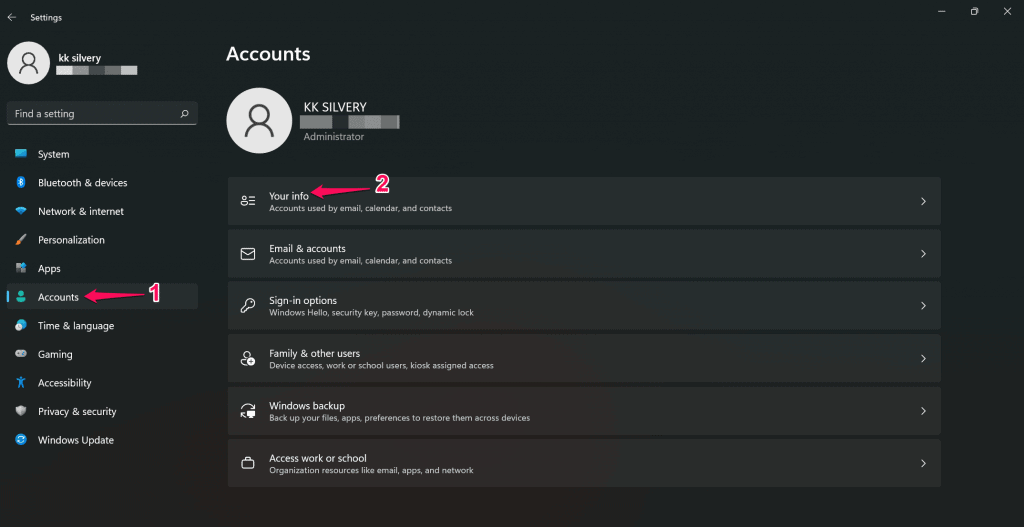1024x527 pixels.
Task: Click the System monitor icon
Action: (21, 153)
